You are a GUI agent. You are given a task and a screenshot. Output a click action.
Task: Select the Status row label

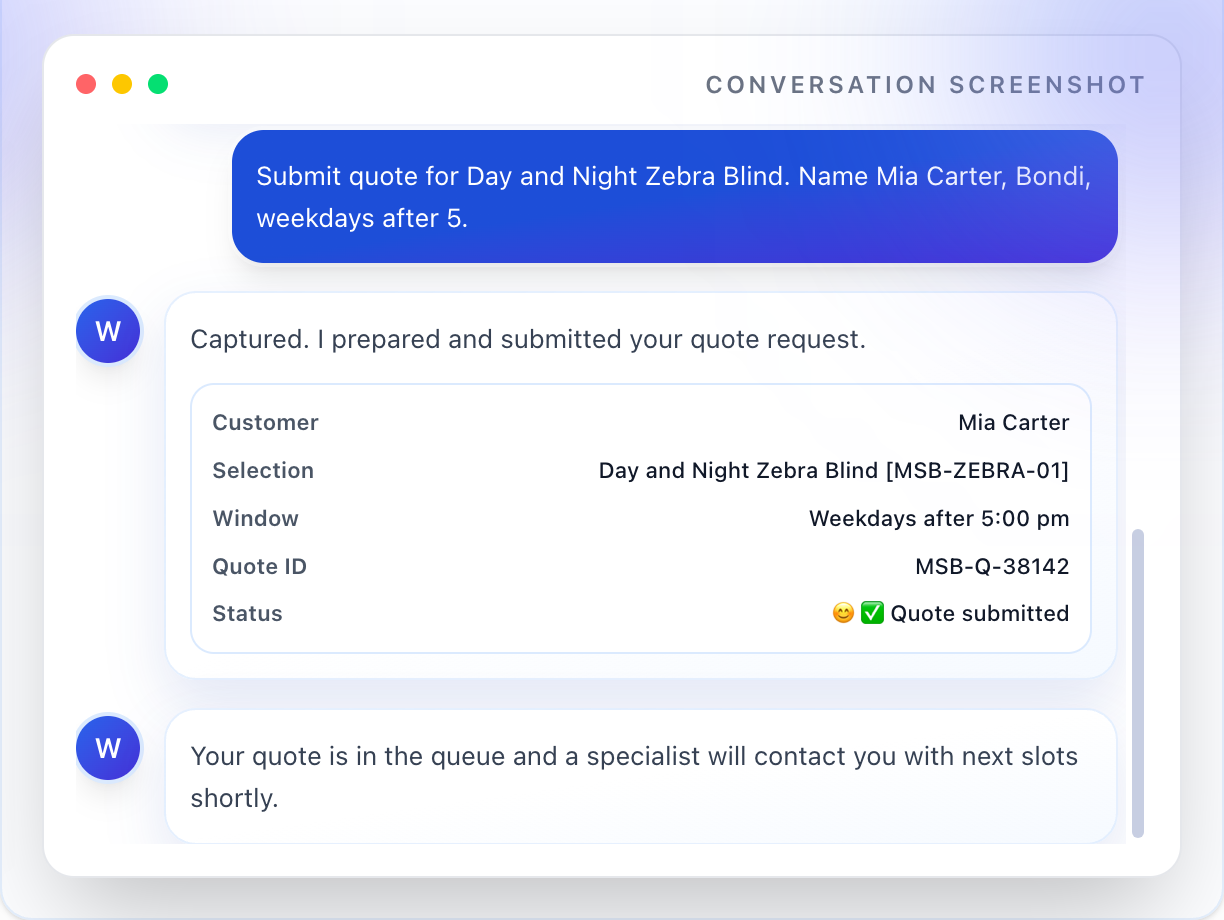tap(247, 613)
